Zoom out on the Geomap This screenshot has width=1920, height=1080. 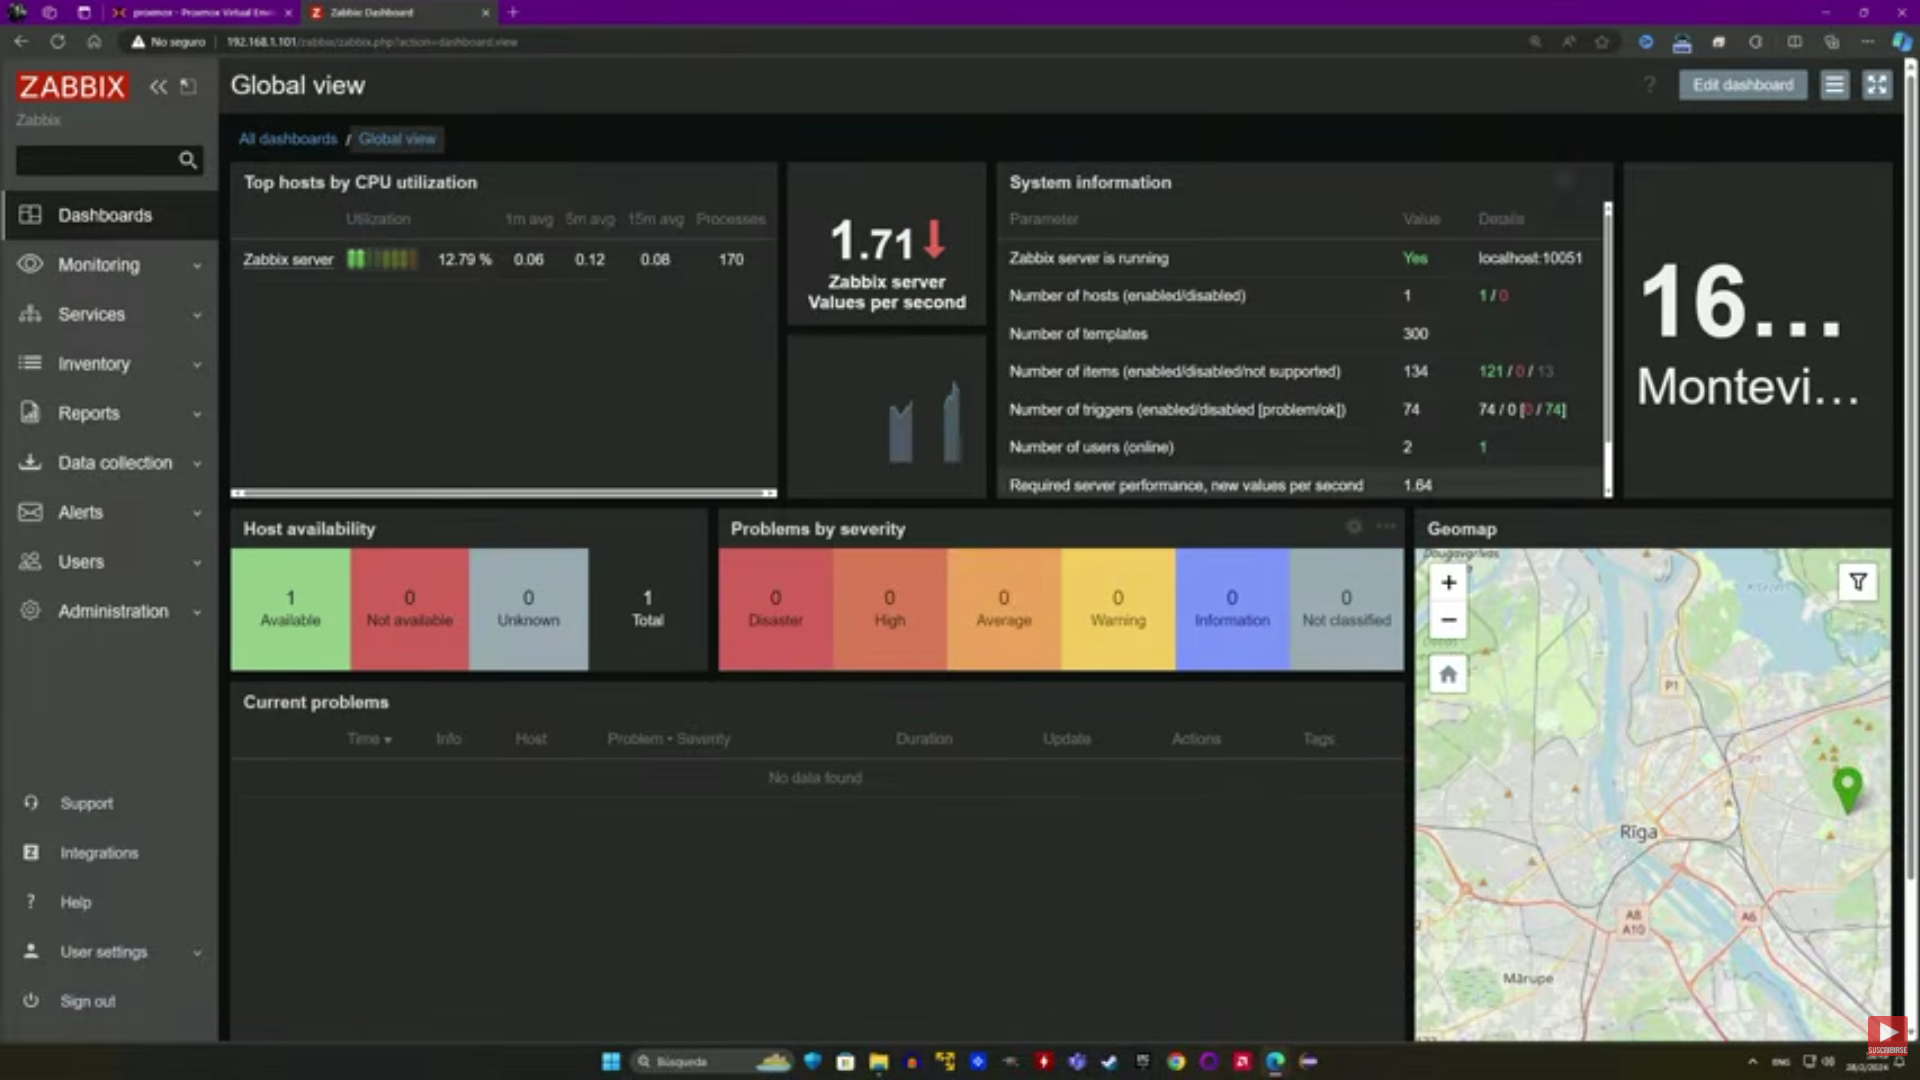(1448, 620)
